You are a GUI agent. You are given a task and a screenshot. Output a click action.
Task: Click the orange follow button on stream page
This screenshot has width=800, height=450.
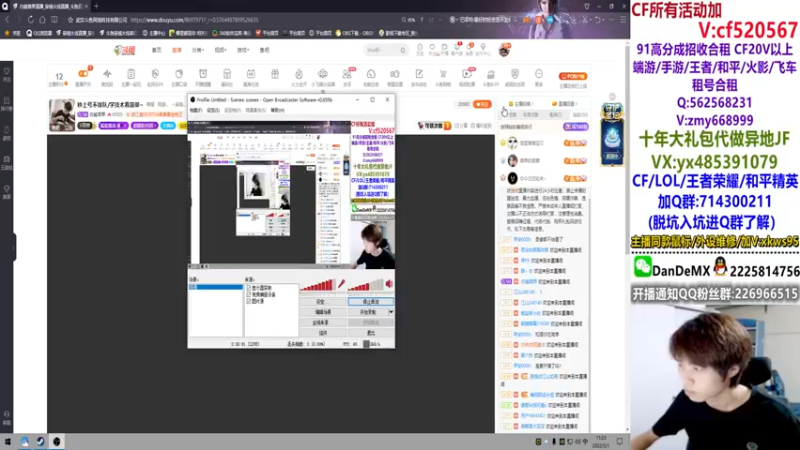(482, 104)
